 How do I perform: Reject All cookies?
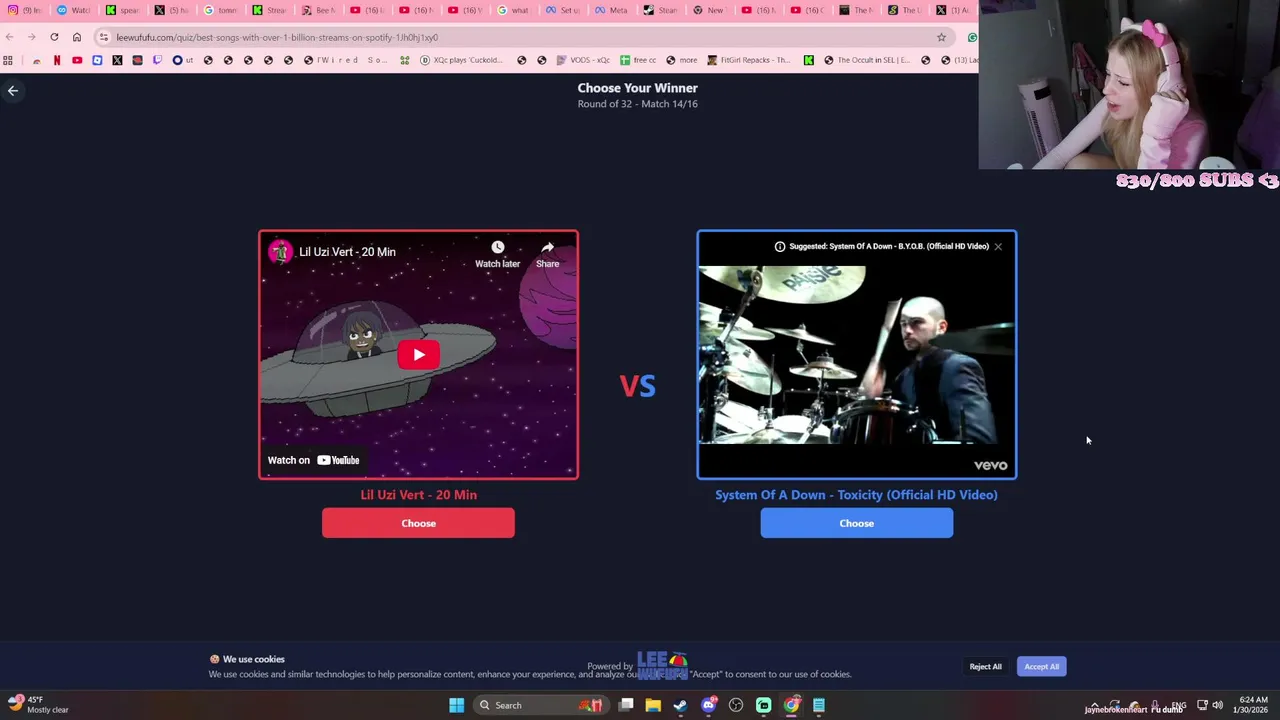point(985,666)
